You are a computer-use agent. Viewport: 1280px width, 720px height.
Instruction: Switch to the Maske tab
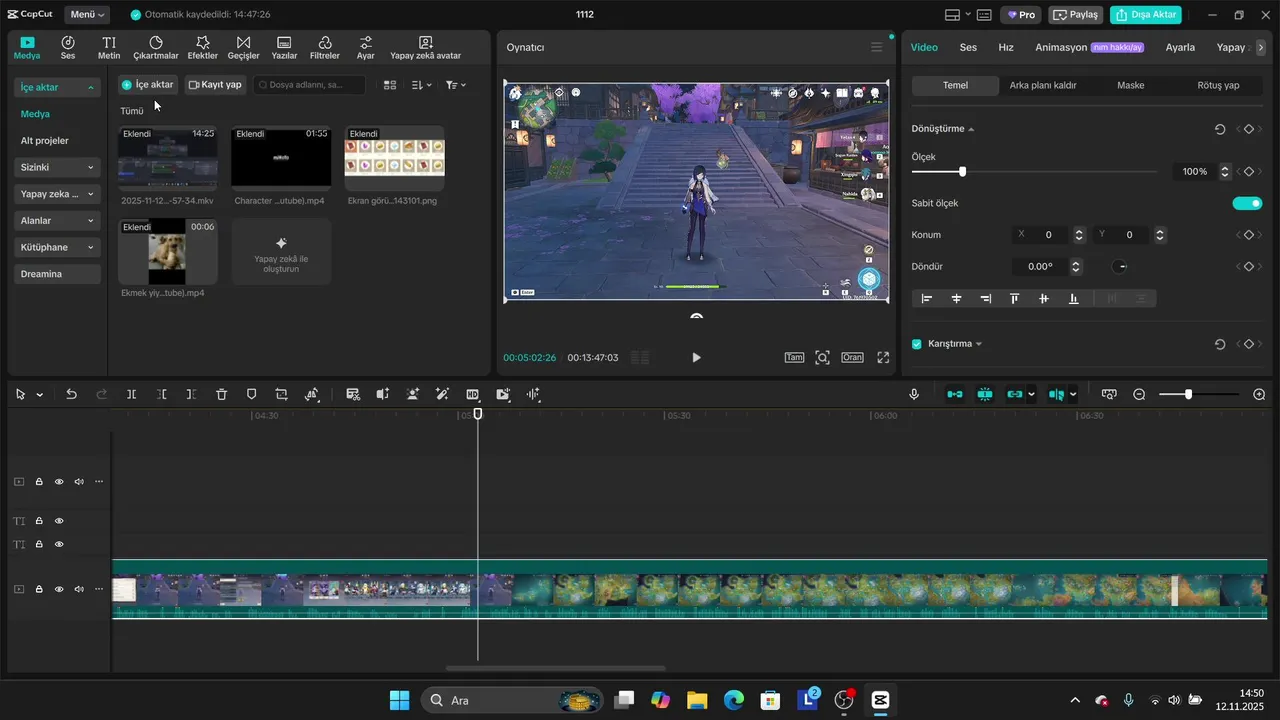(x=1131, y=86)
